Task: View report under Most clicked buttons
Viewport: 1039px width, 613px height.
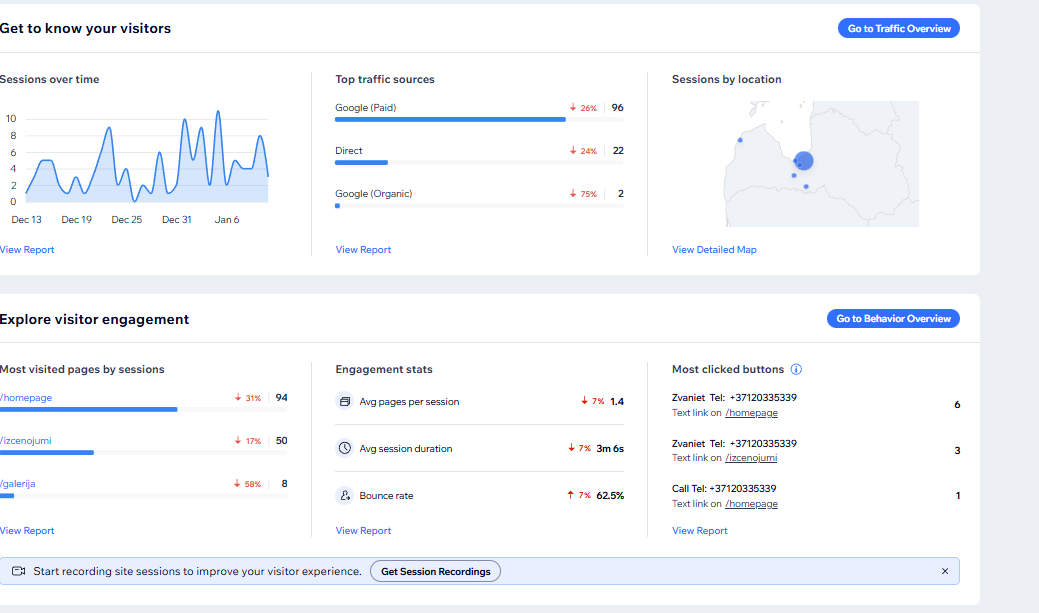Action: [700, 531]
